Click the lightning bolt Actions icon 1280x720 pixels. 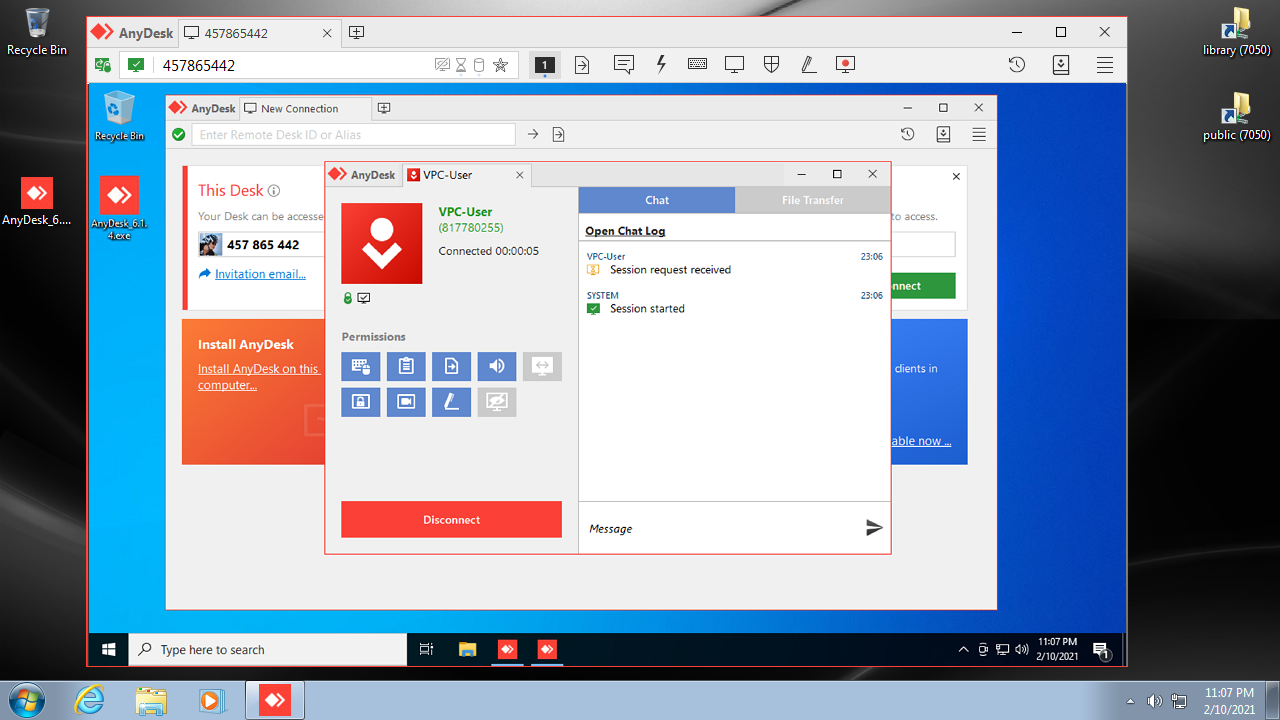coord(661,65)
